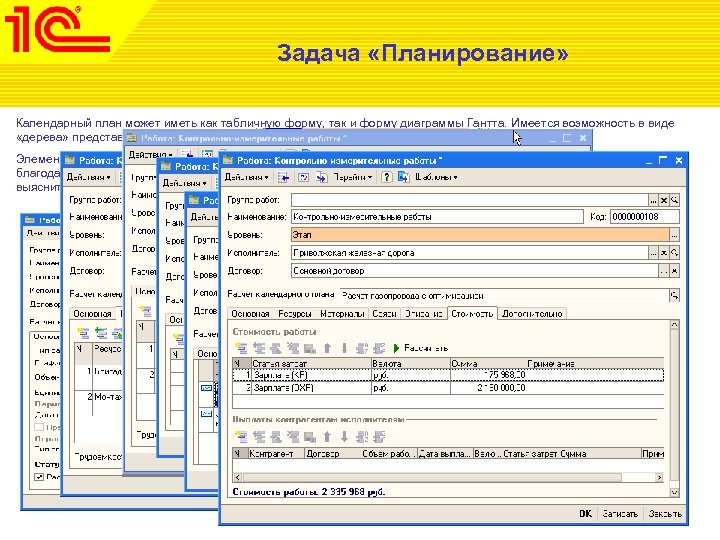Clear the Исполнитель field
This screenshot has height=540, width=720.
(664, 253)
